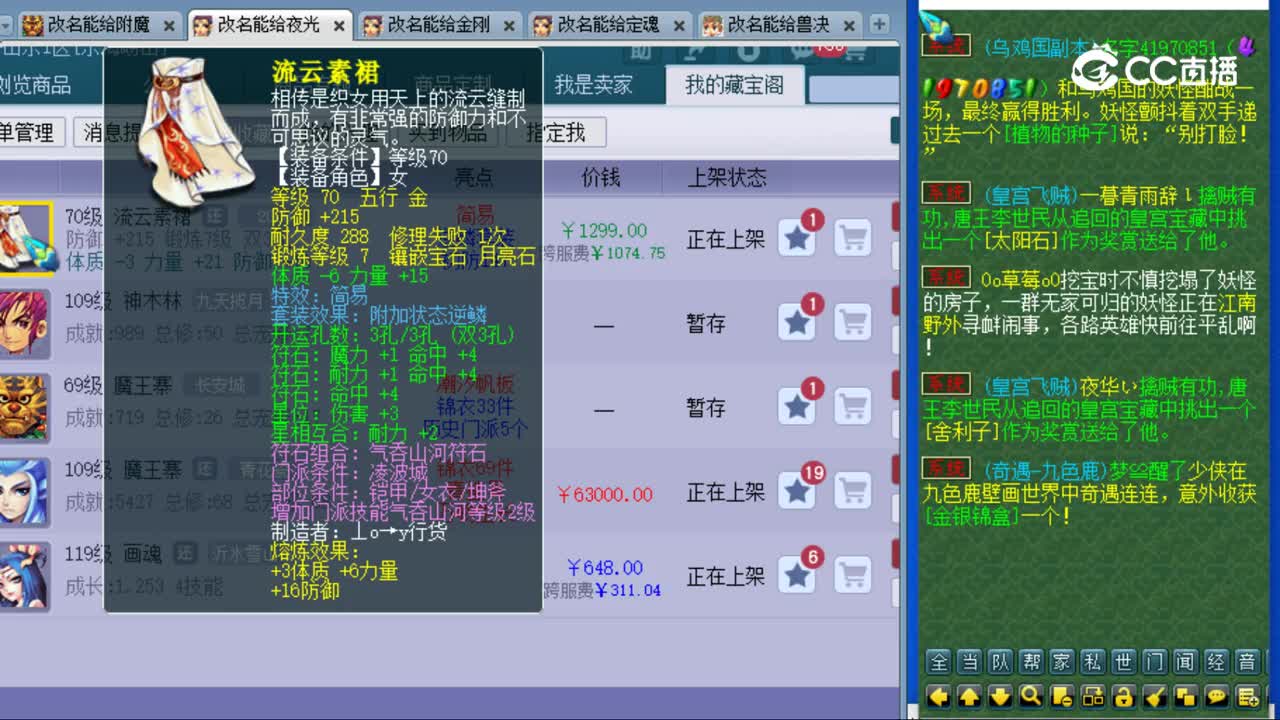Click the yellow left arrow chat icon

pos(938,696)
